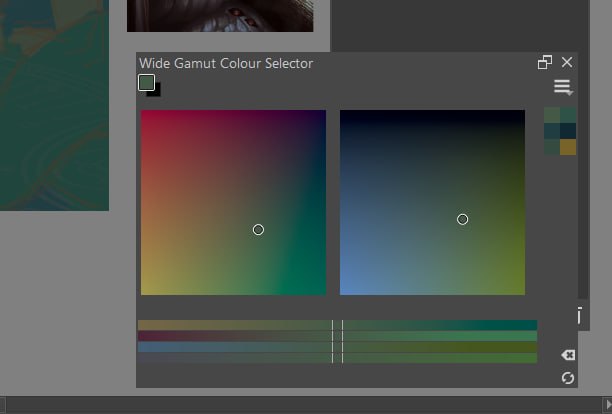Viewport: 612px width, 414px height.
Task: Select the black background colour swatch
Action: (155, 92)
